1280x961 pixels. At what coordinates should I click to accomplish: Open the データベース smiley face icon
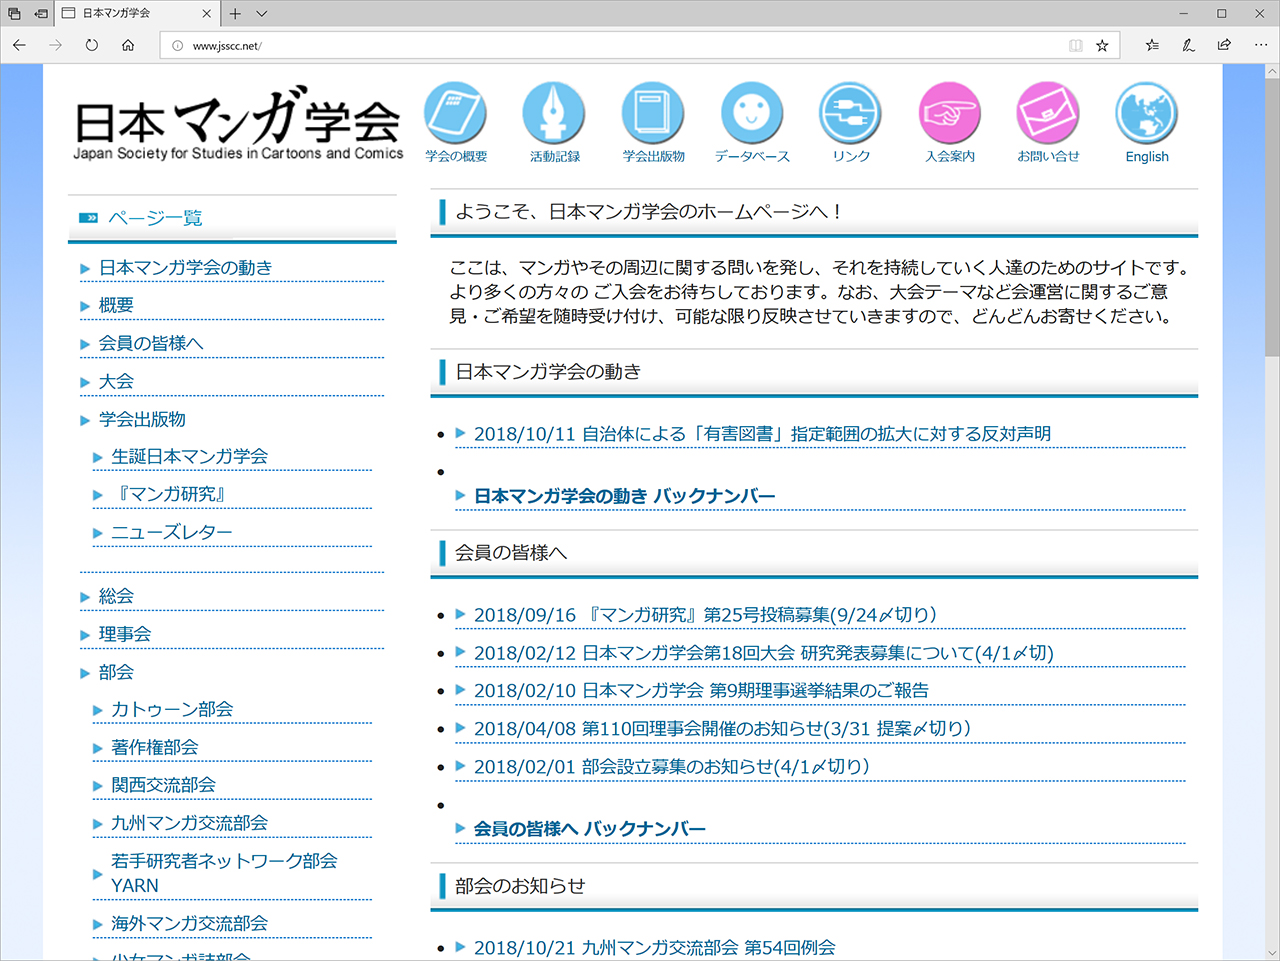pos(752,113)
